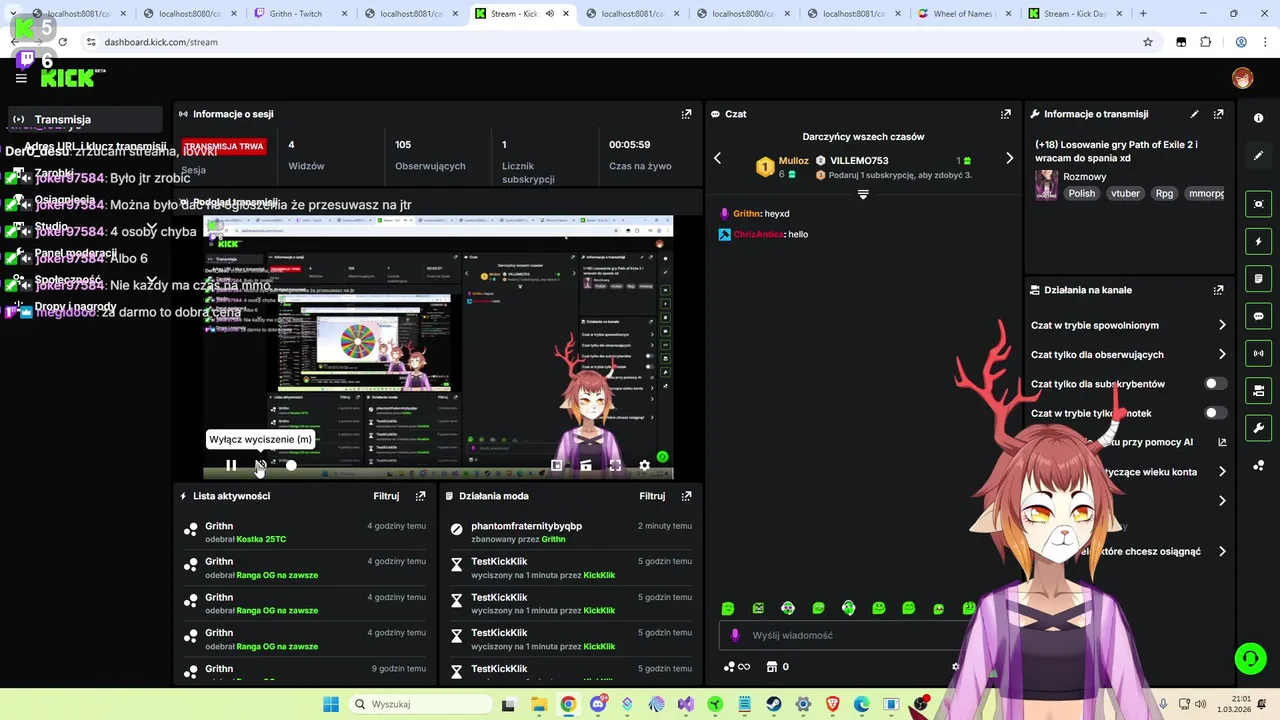1280x720 pixels.
Task: Click the Grithn link in the ban entry
Action: 553,539
